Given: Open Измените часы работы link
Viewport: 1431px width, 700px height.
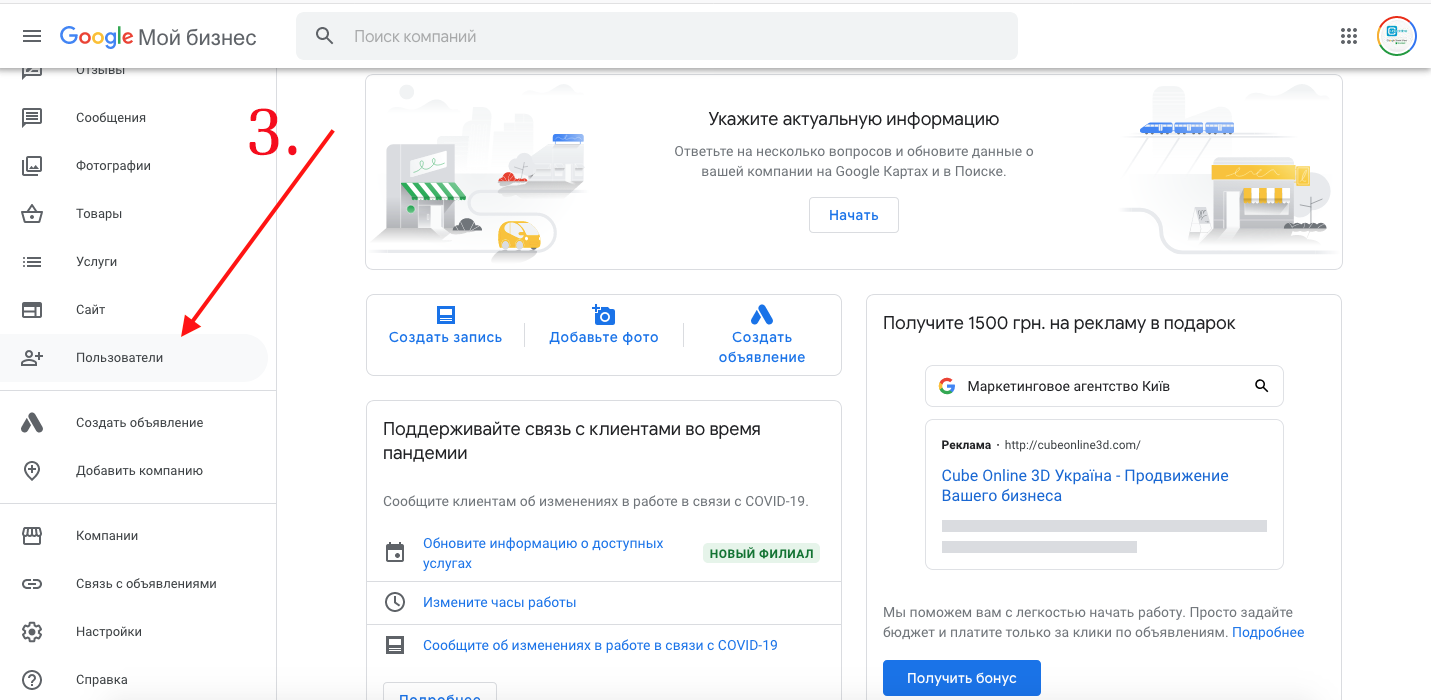Looking at the screenshot, I should (500, 602).
